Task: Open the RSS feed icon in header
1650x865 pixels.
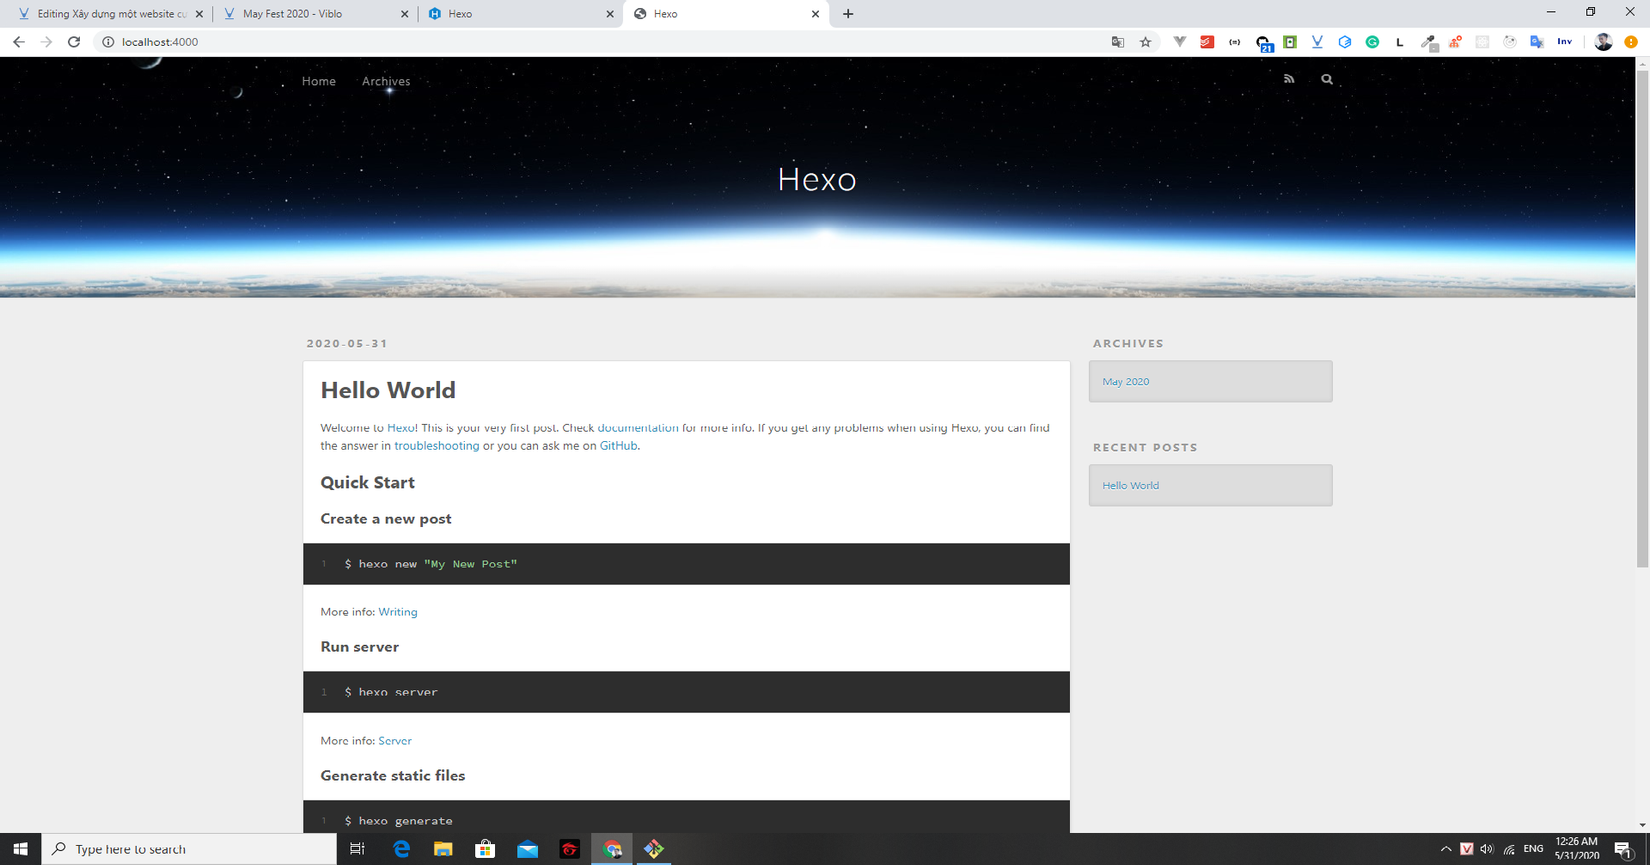Action: [x=1289, y=79]
